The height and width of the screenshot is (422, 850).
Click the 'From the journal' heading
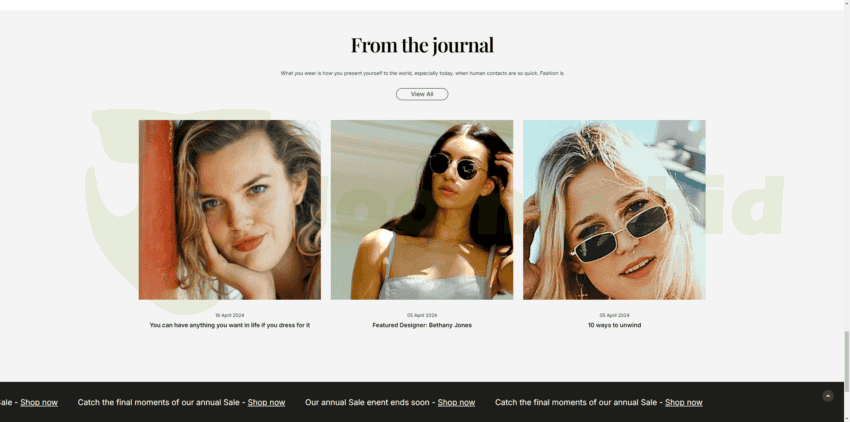(x=422, y=45)
